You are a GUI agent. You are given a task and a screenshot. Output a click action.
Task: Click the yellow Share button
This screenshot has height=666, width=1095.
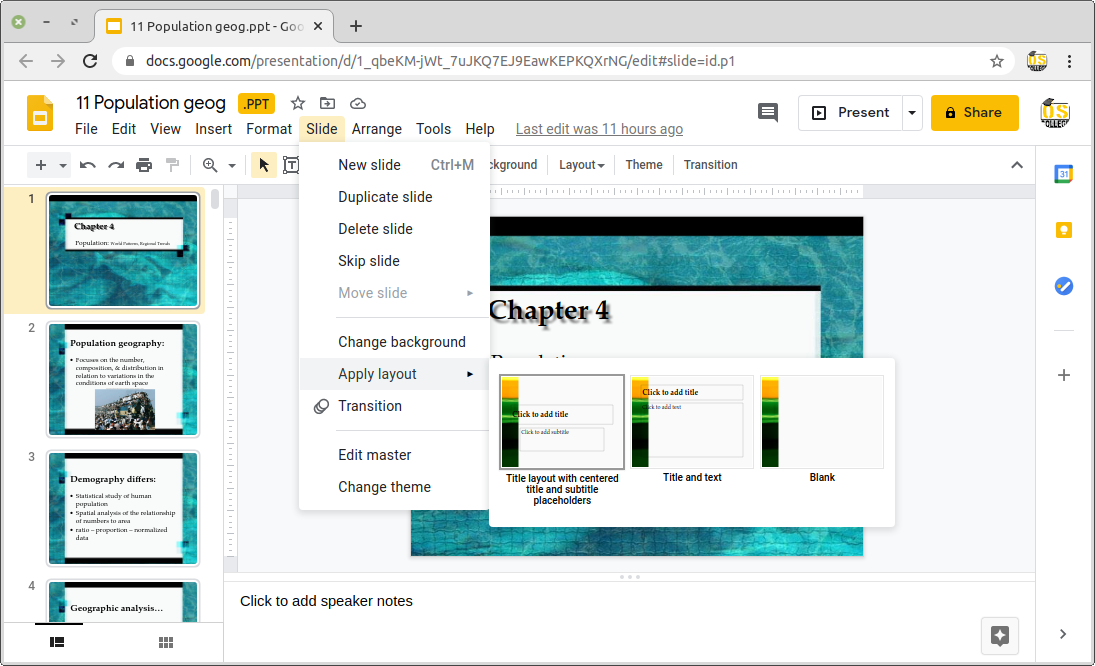point(974,113)
